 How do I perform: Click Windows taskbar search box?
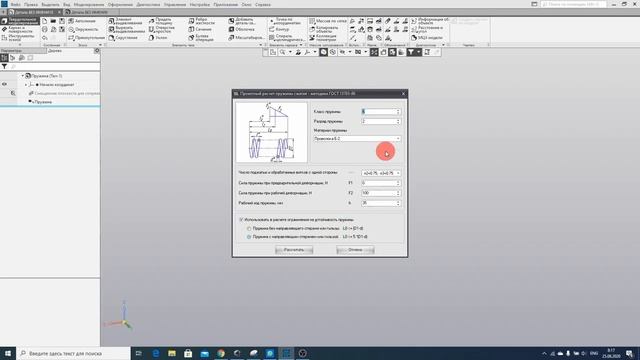73,353
